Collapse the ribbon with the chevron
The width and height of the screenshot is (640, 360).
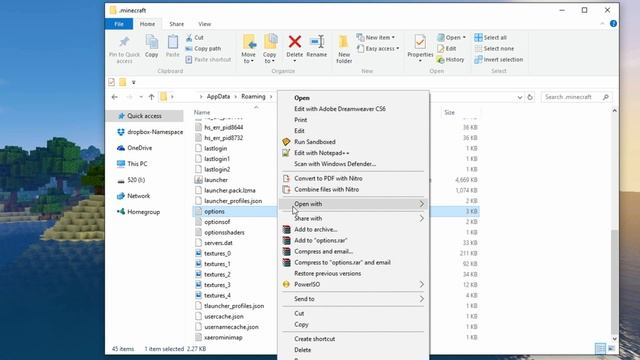[602, 24]
